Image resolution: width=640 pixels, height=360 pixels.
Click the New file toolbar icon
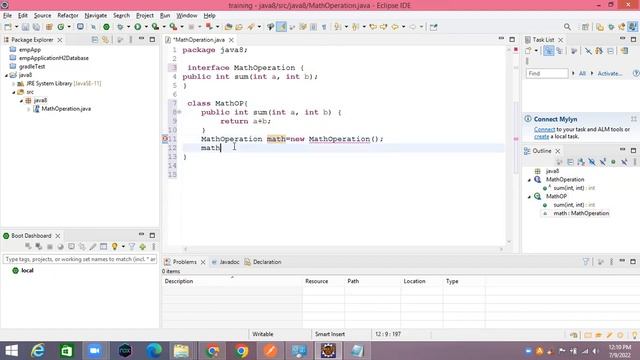tap(8, 27)
